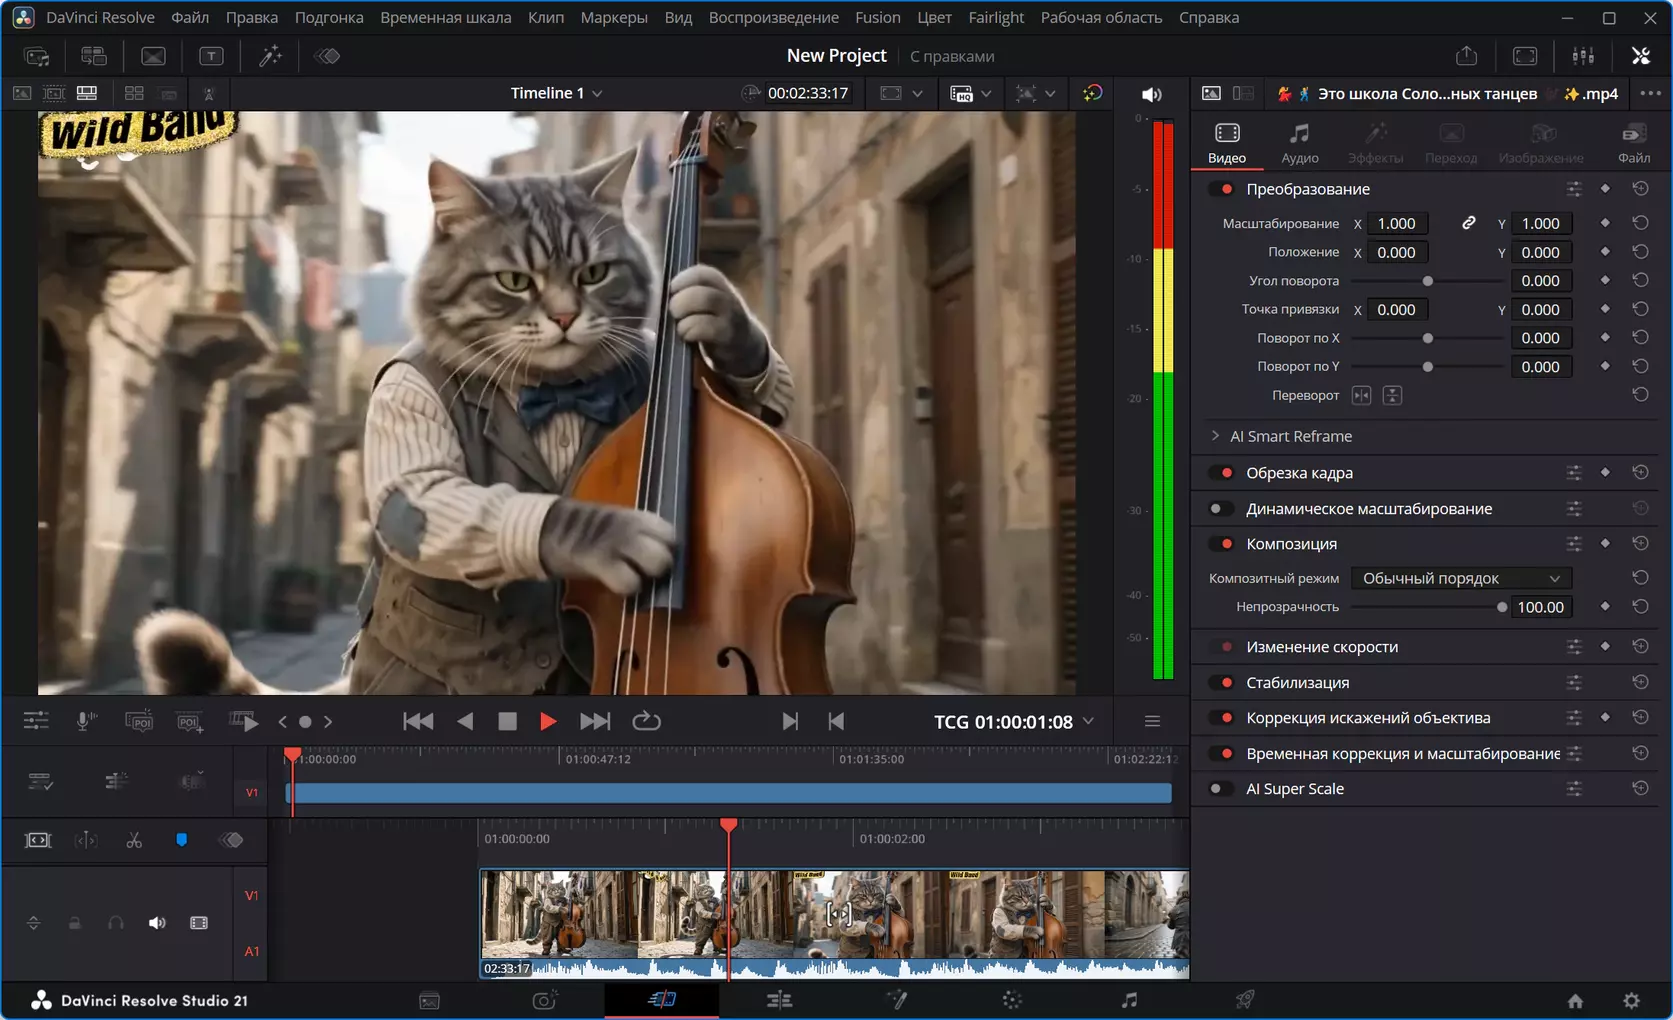Open the Композитный режим dropdown
1673x1020 pixels.
point(1461,578)
